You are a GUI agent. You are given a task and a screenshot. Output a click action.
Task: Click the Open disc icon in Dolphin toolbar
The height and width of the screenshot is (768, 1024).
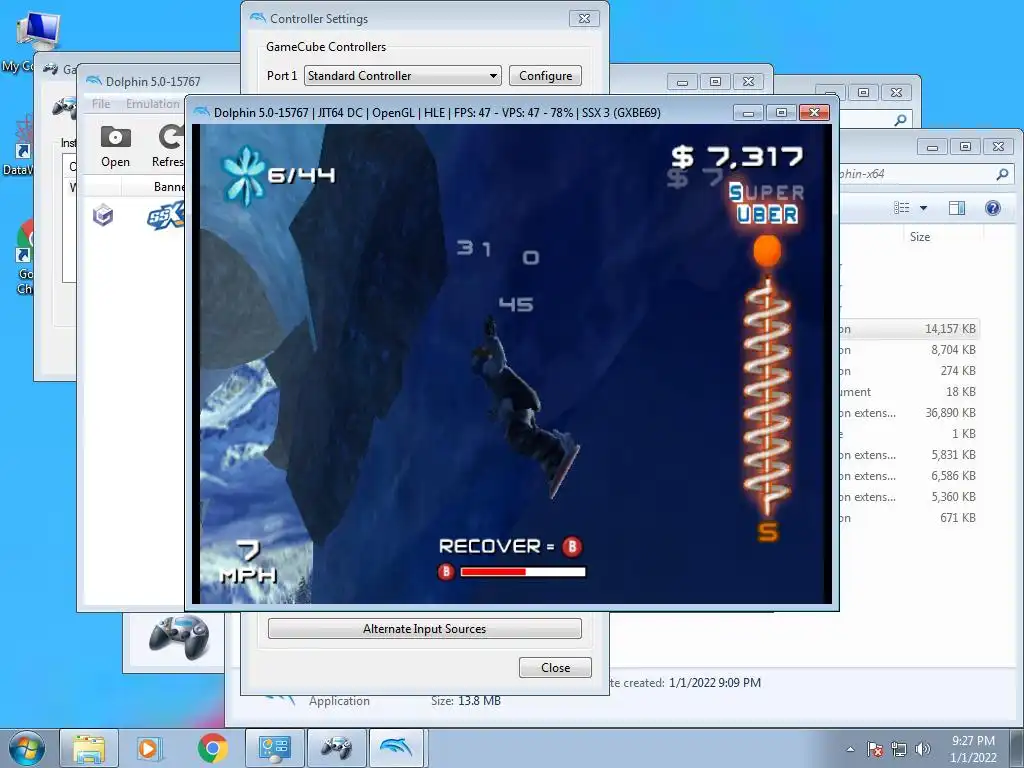tap(115, 137)
